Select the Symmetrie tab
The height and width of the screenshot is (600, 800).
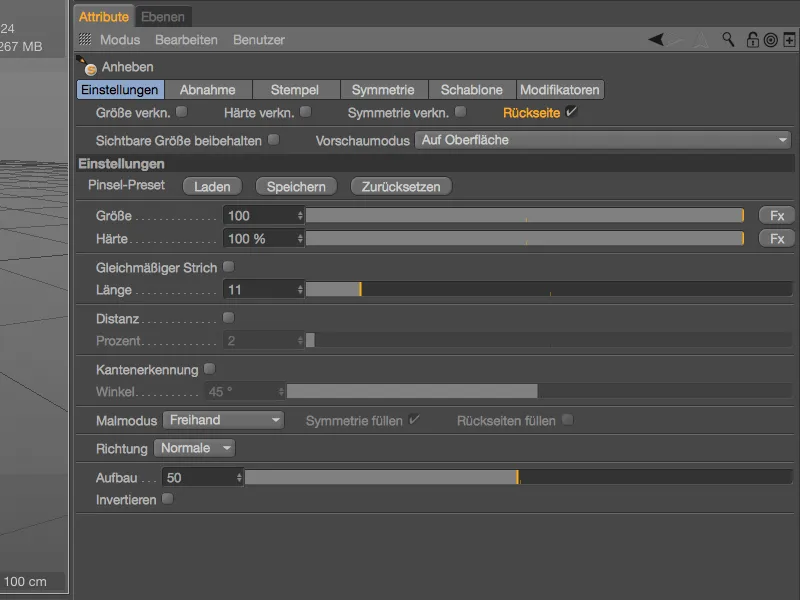point(383,90)
